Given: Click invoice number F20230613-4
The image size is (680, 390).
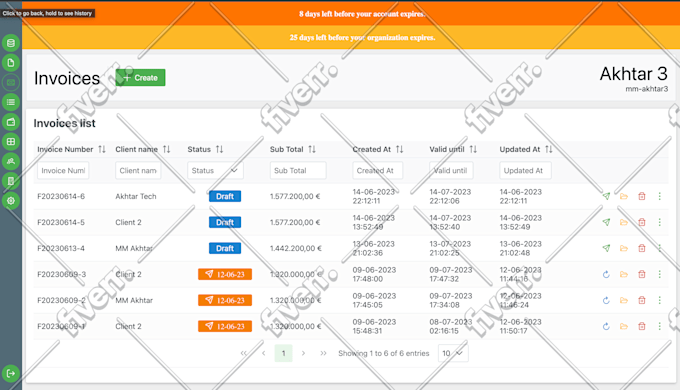Looking at the screenshot, I should (x=61, y=248).
